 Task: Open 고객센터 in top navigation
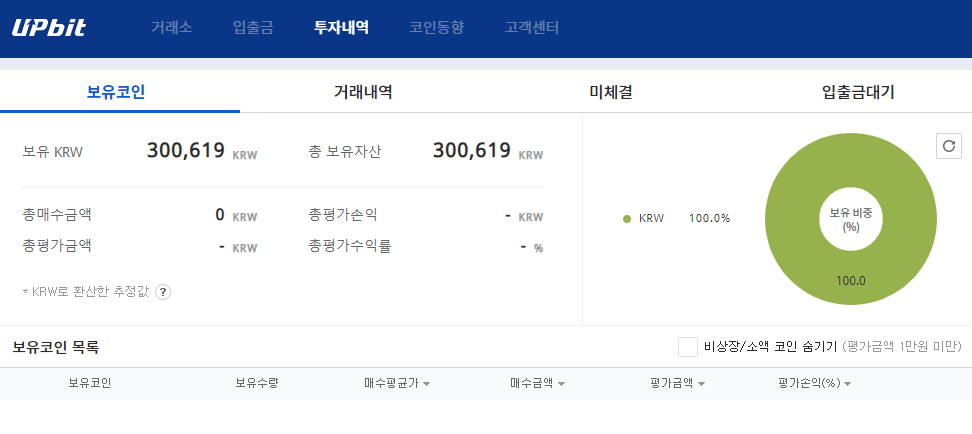point(532,28)
